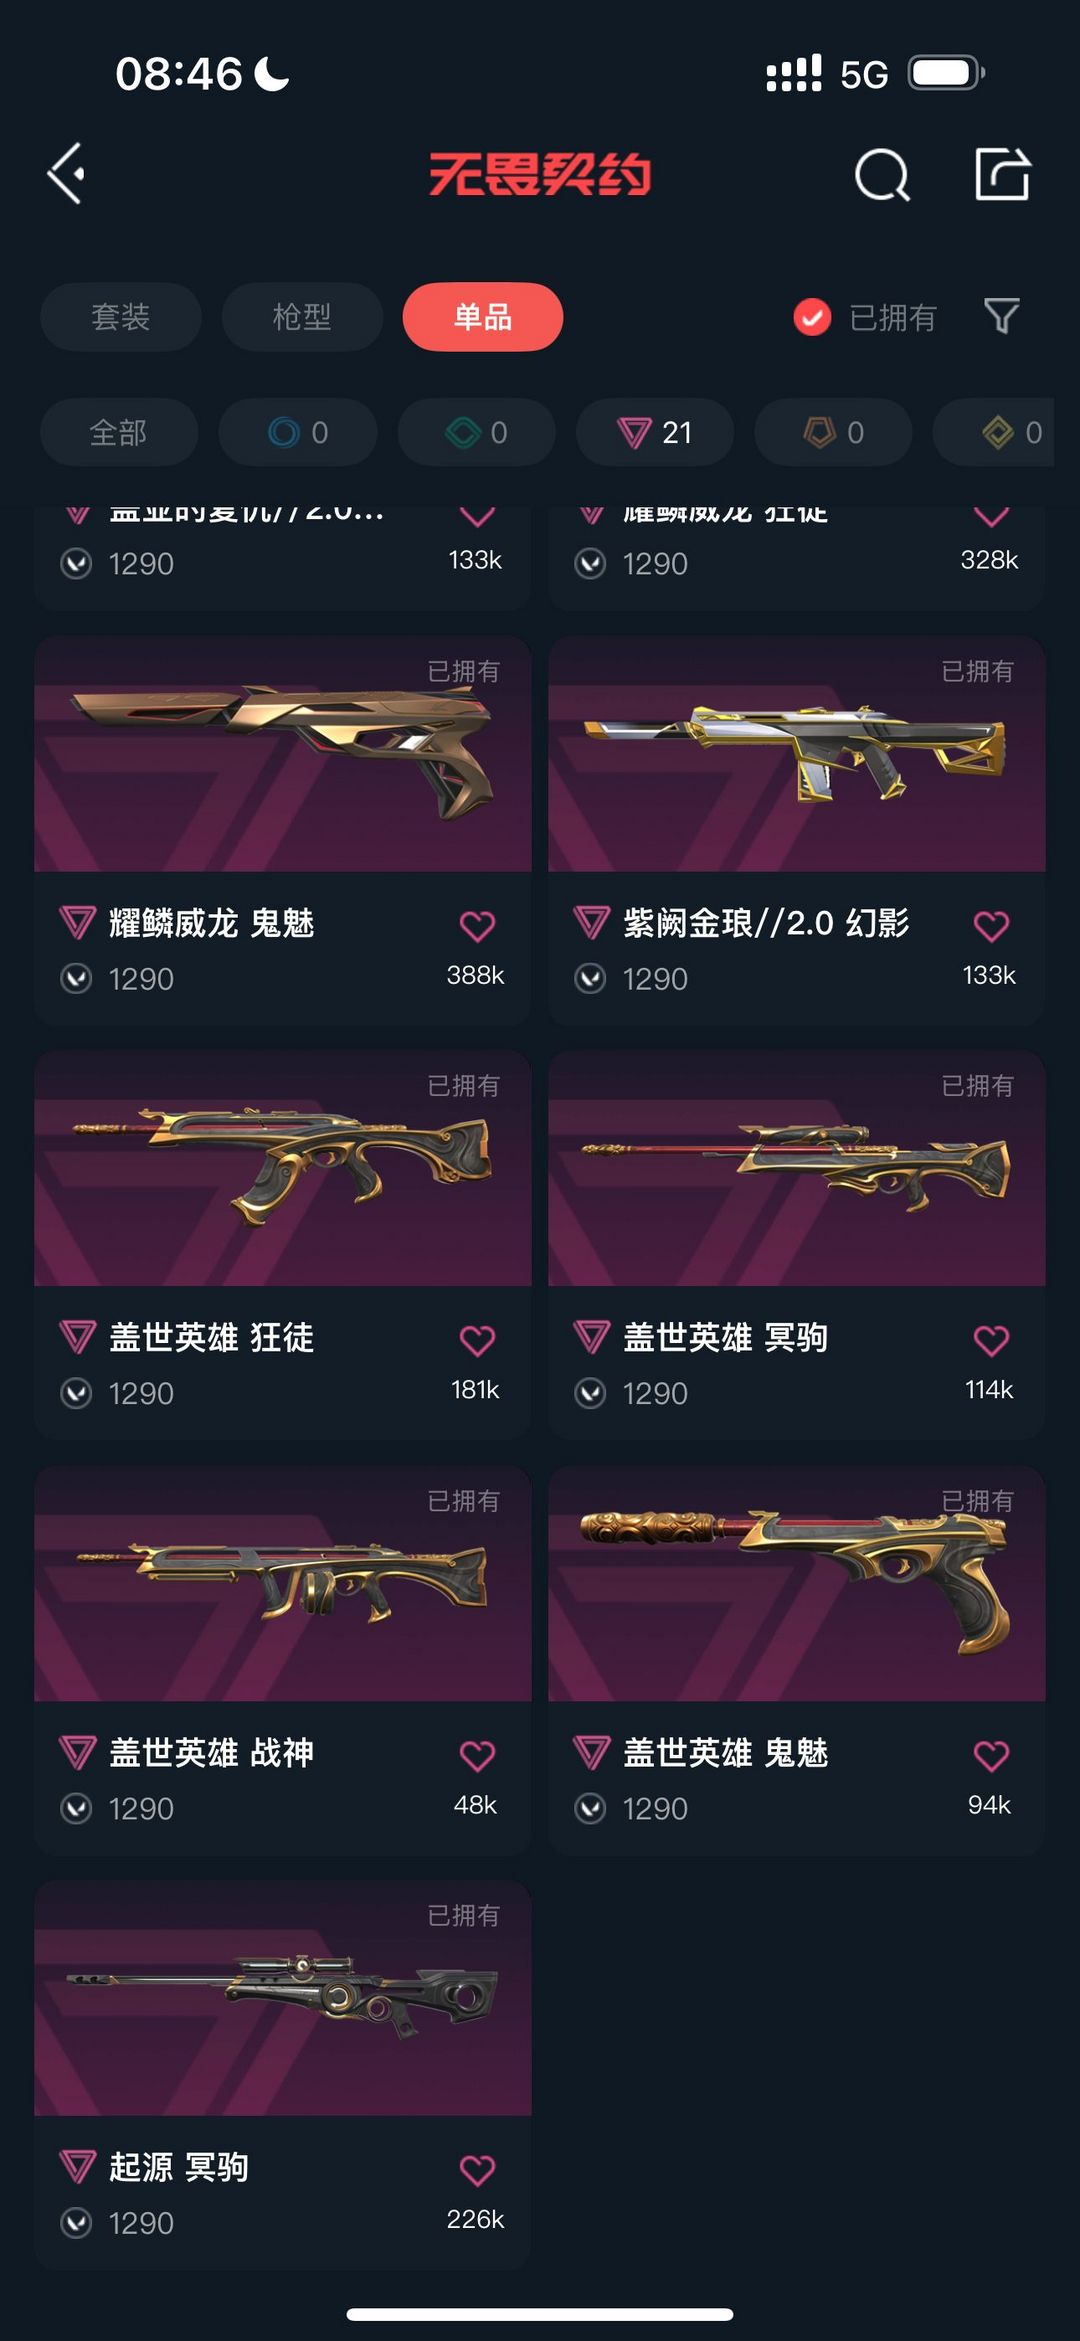Image resolution: width=1080 pixels, height=2341 pixels.
Task: Choose the pink triangle tier showing 21
Action: click(655, 432)
